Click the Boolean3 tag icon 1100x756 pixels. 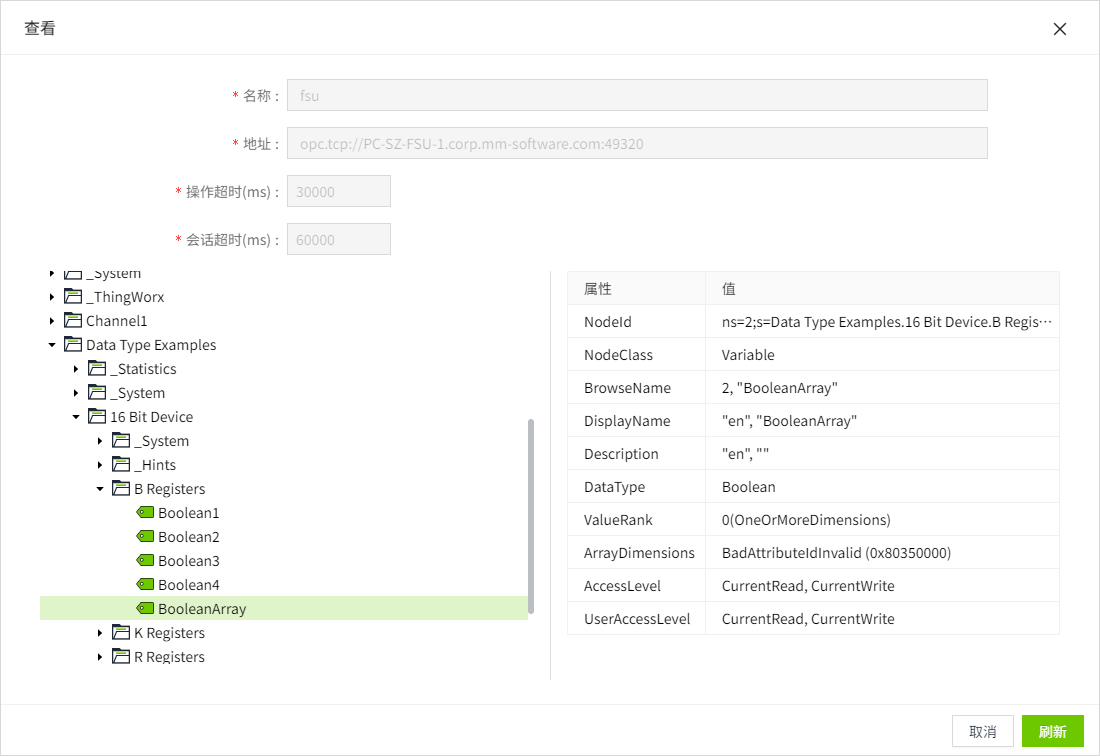click(145, 561)
